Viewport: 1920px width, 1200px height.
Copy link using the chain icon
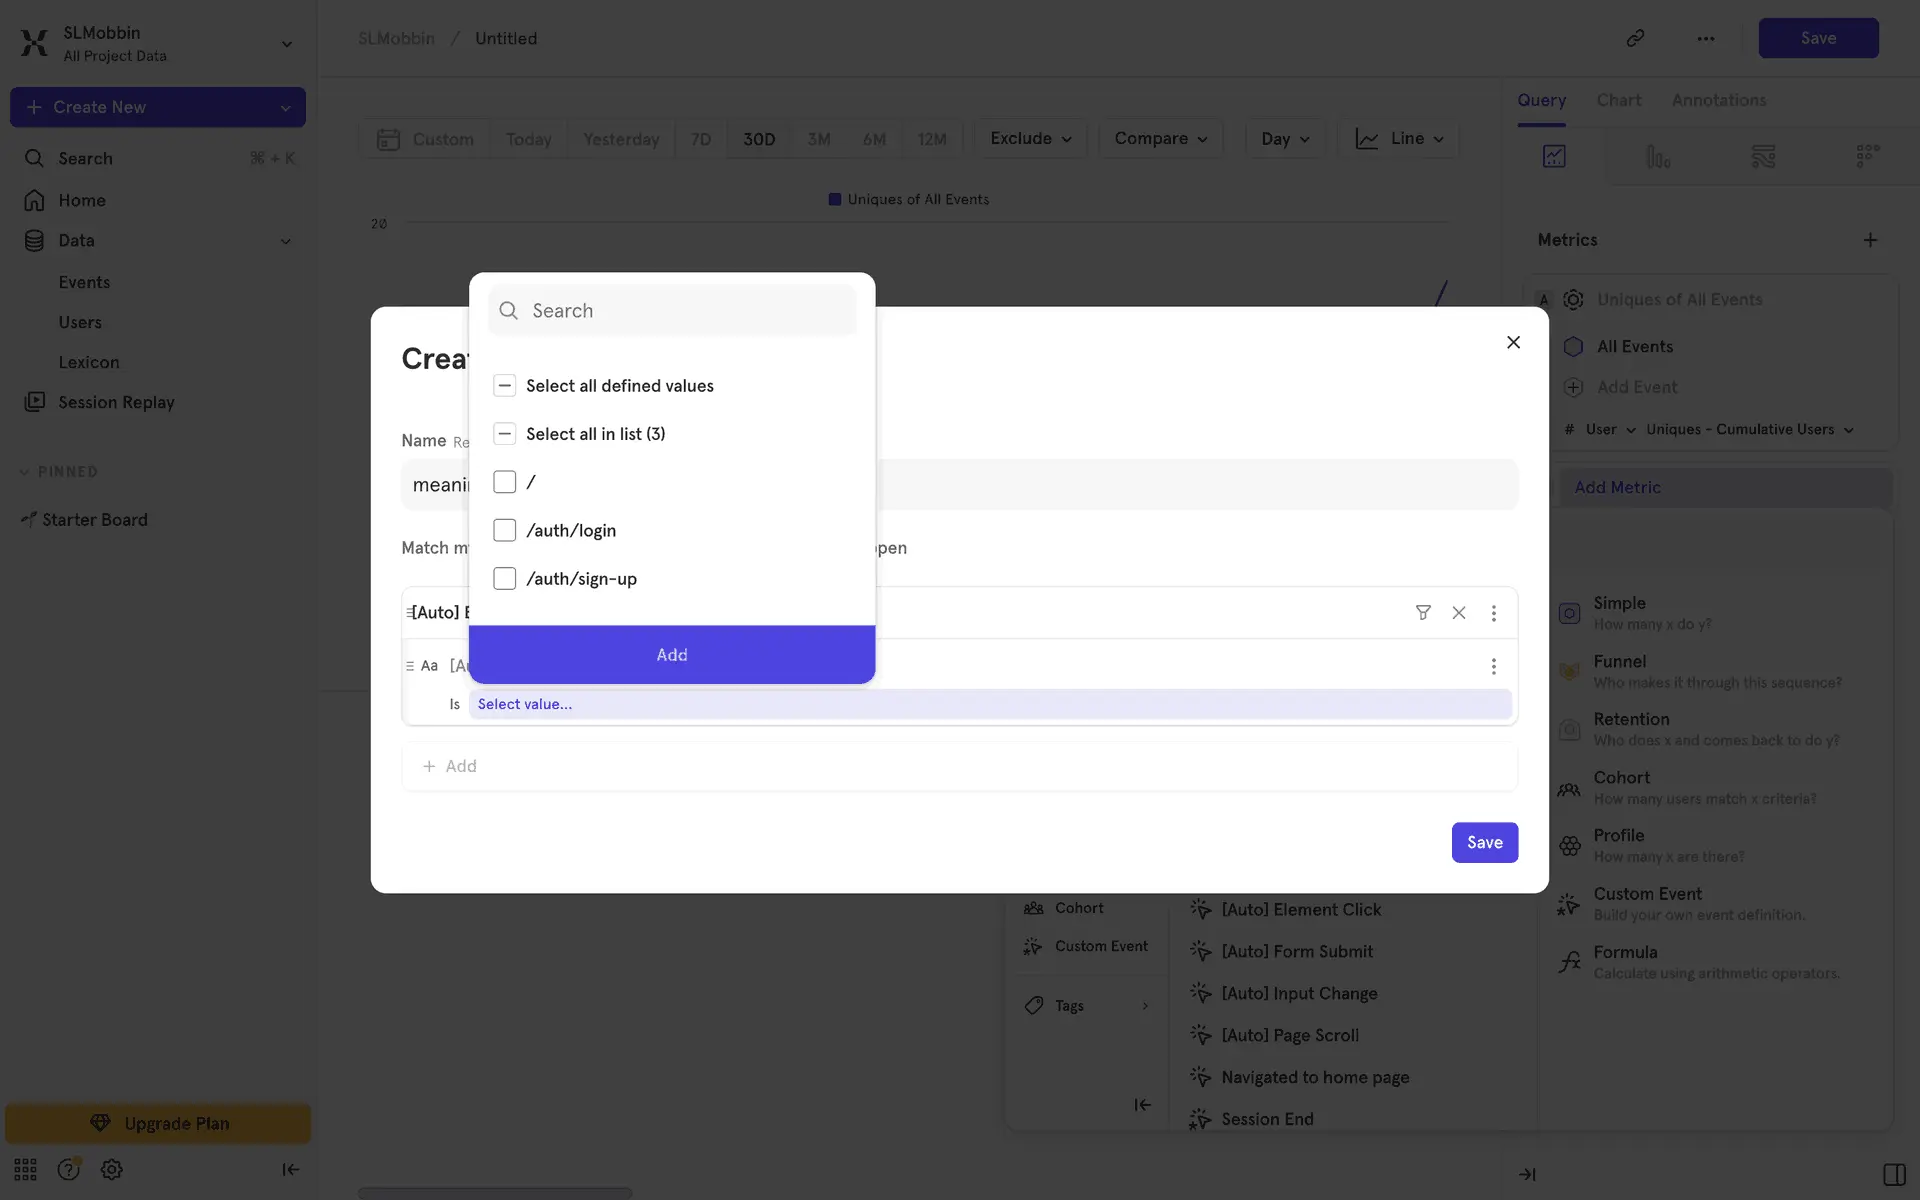coord(1635,38)
